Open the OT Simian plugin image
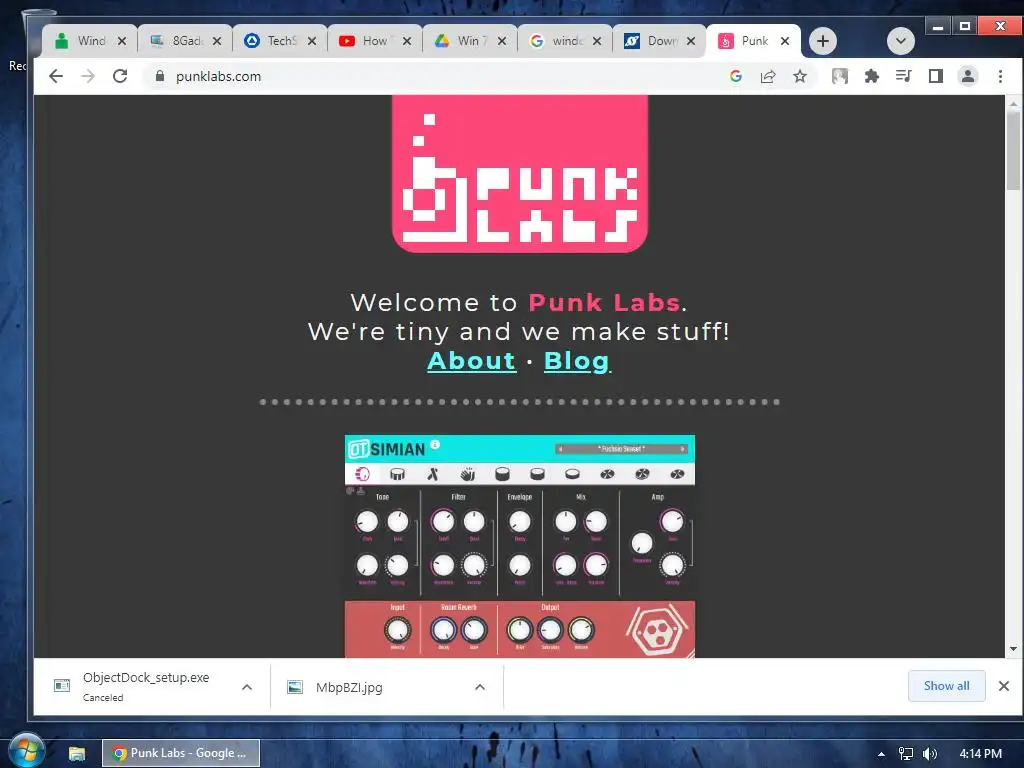 coord(520,546)
